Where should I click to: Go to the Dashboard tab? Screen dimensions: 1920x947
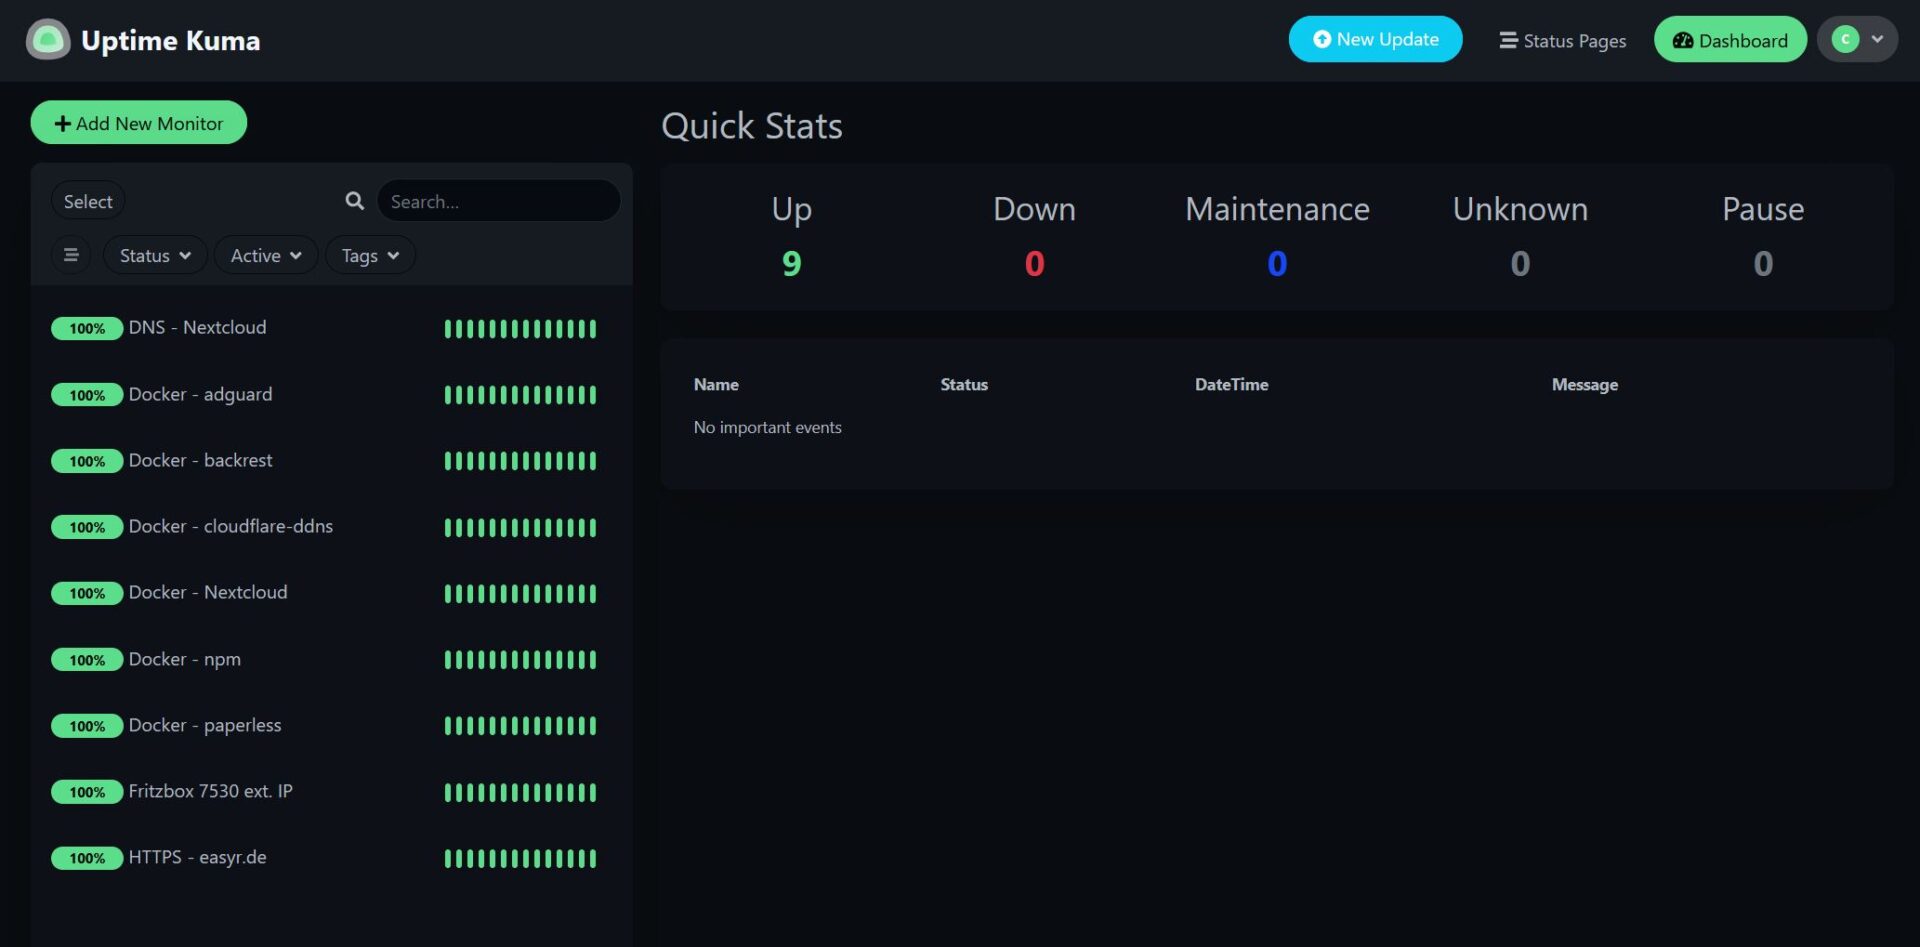coord(1730,41)
